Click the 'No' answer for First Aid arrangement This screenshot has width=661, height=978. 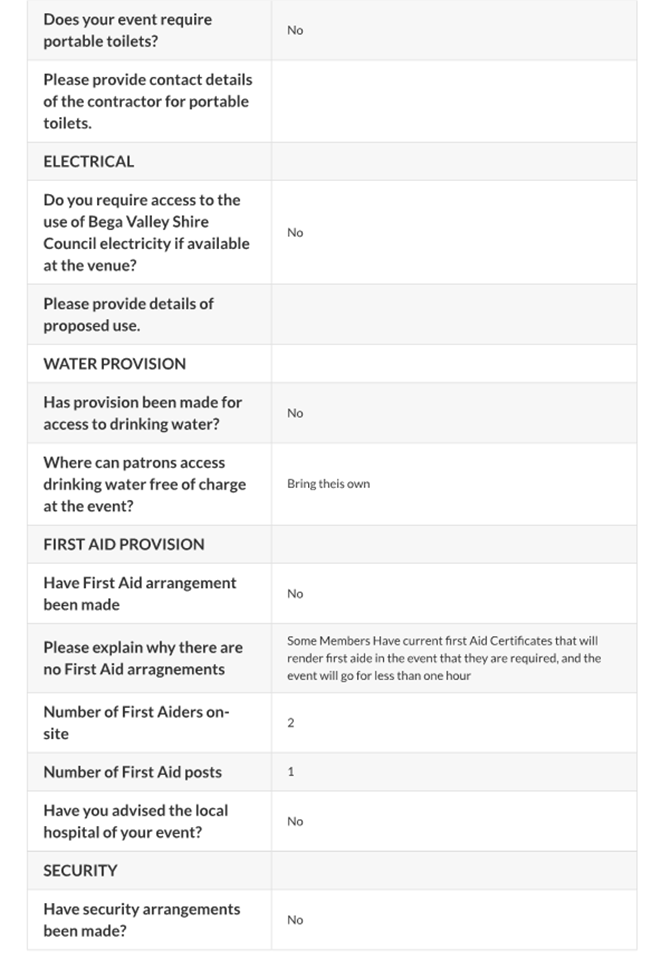pos(295,594)
